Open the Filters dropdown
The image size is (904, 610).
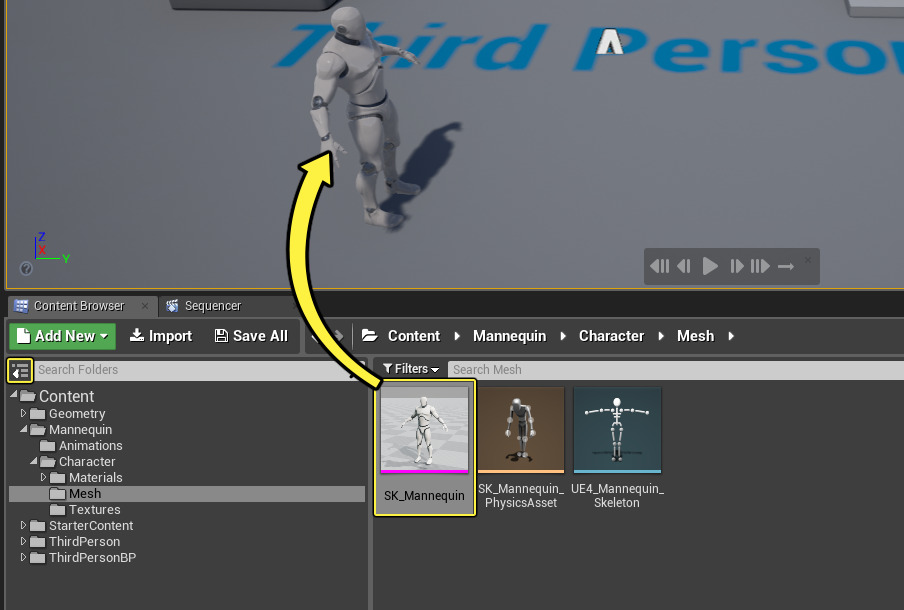tap(411, 369)
